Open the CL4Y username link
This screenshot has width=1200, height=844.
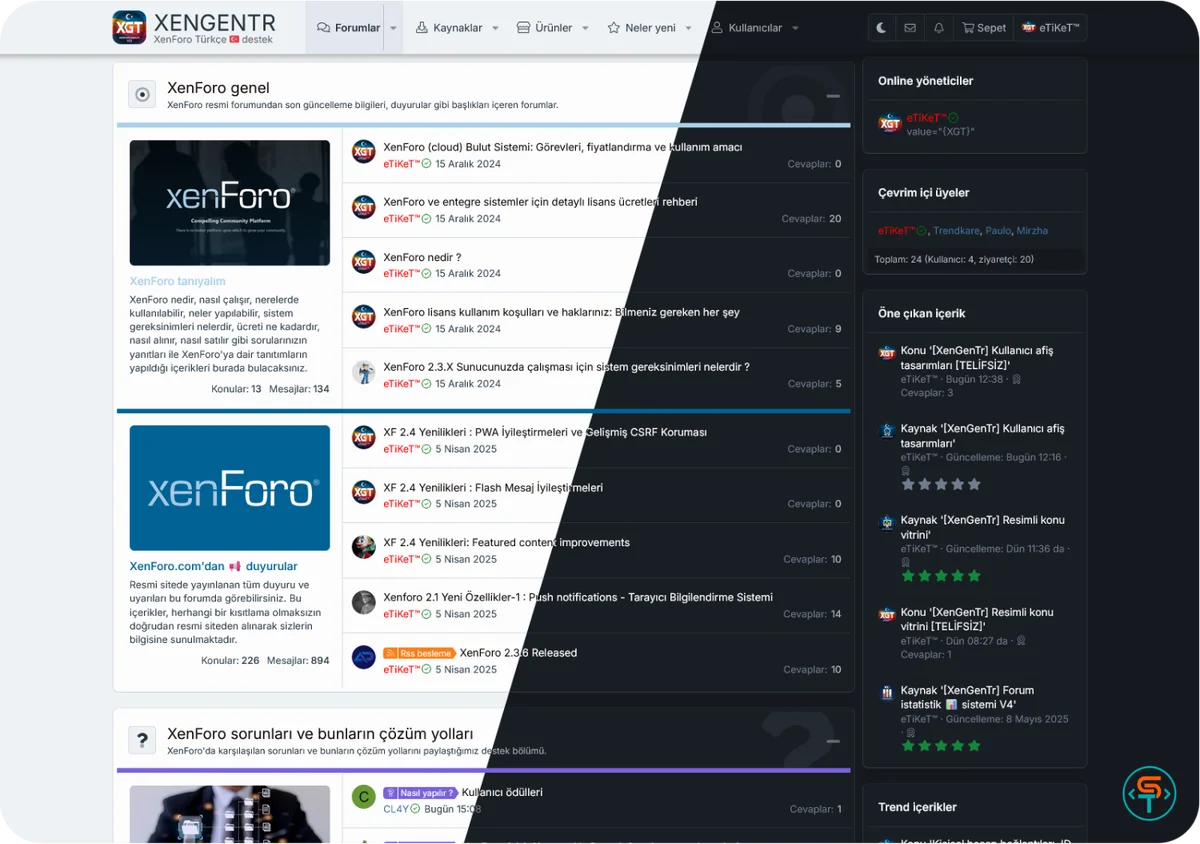point(397,809)
